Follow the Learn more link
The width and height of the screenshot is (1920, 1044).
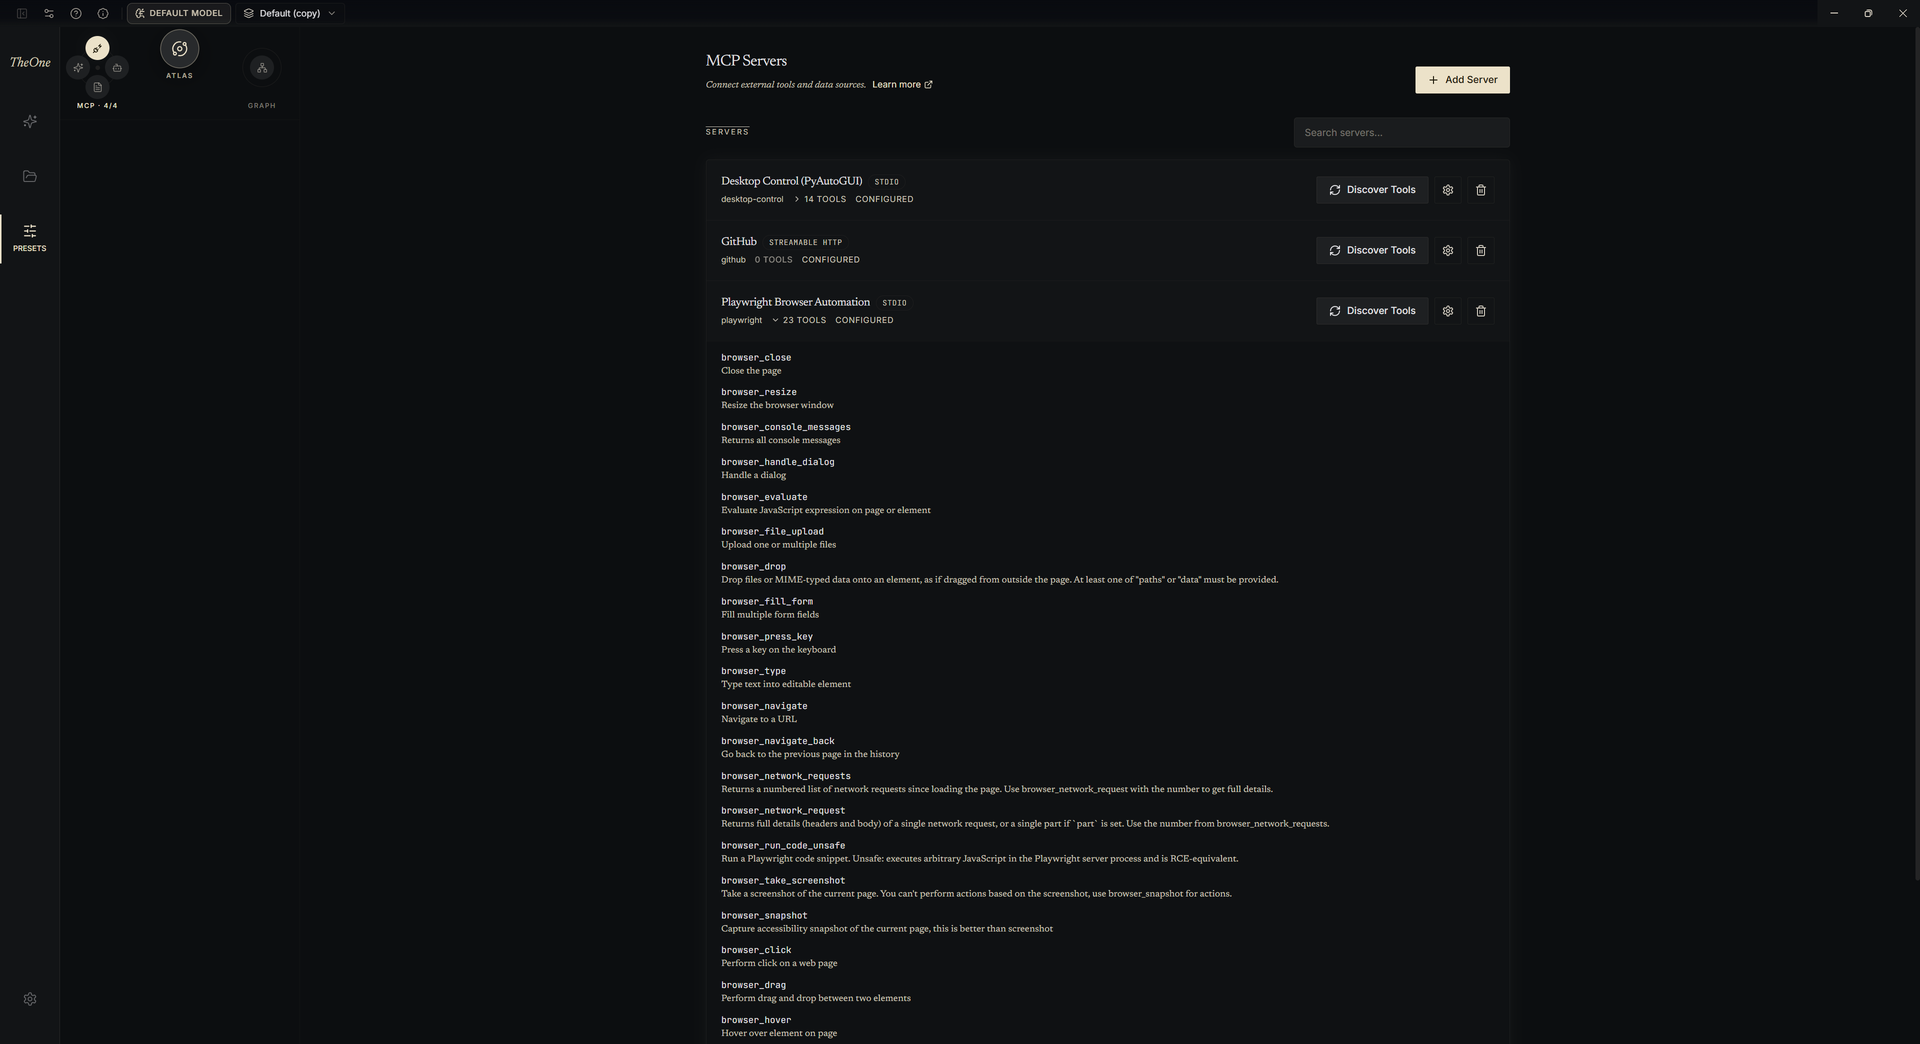(902, 85)
